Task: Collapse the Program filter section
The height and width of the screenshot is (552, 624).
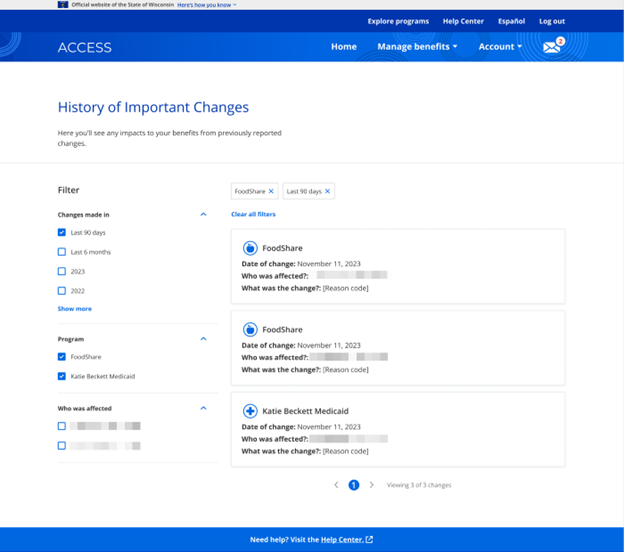Action: click(x=203, y=339)
